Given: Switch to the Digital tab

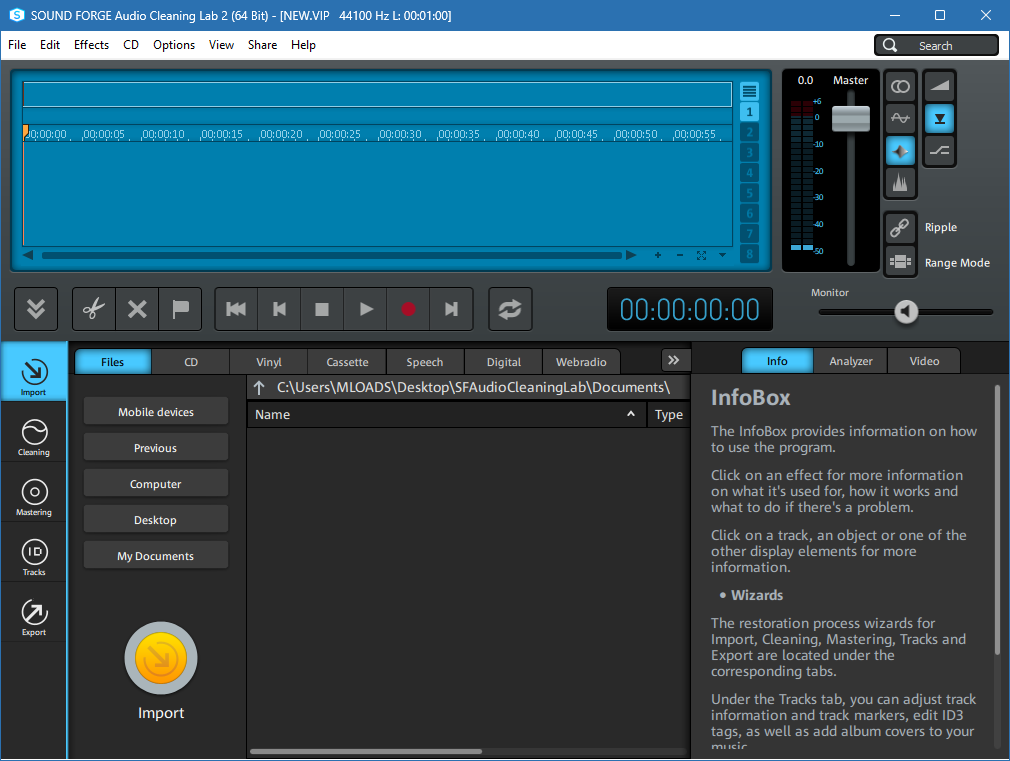Looking at the screenshot, I should pyautogui.click(x=504, y=361).
